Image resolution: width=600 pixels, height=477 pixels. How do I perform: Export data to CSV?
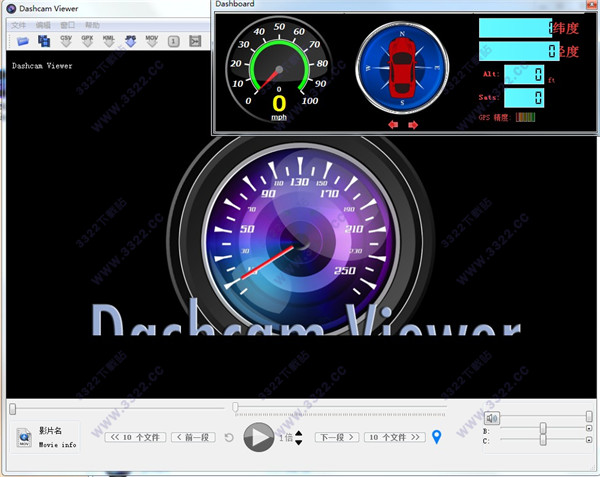click(x=66, y=41)
